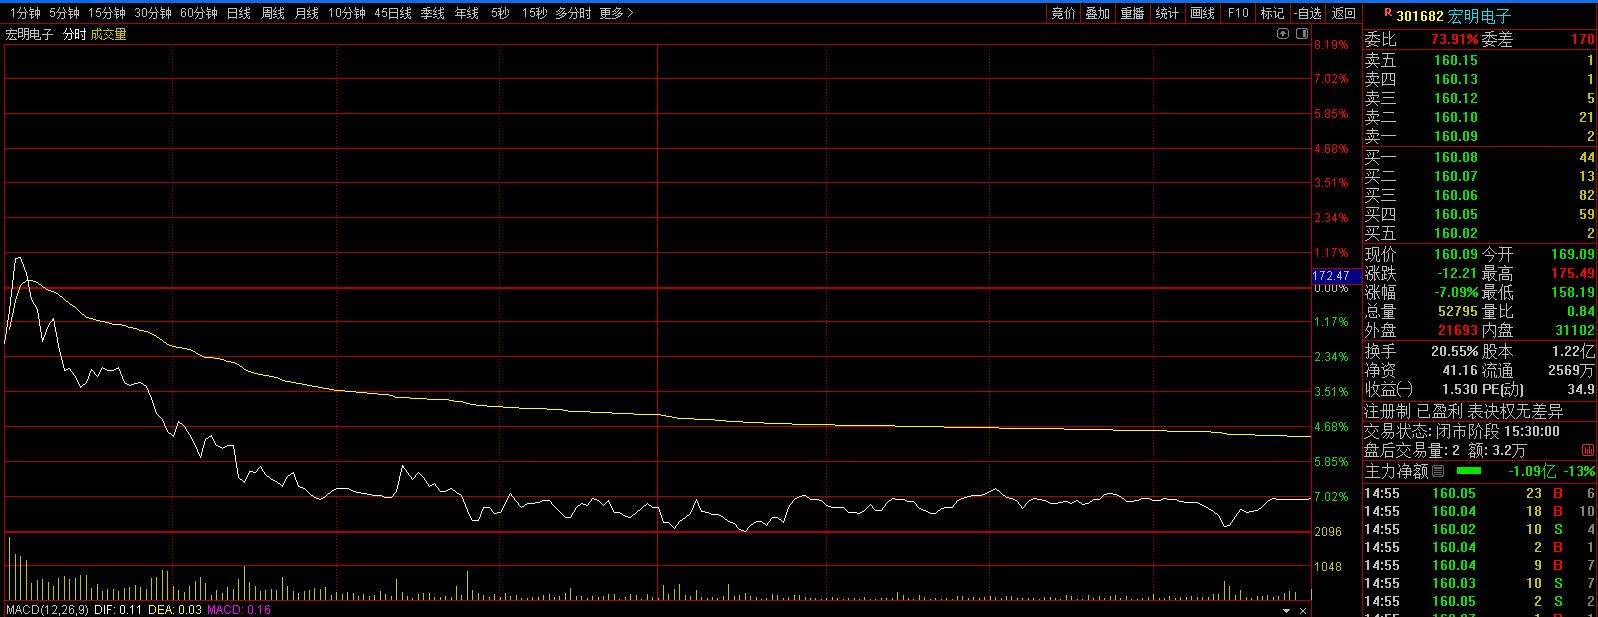
Task: Switch to the 60分钟 period tab
Action: click(x=199, y=13)
